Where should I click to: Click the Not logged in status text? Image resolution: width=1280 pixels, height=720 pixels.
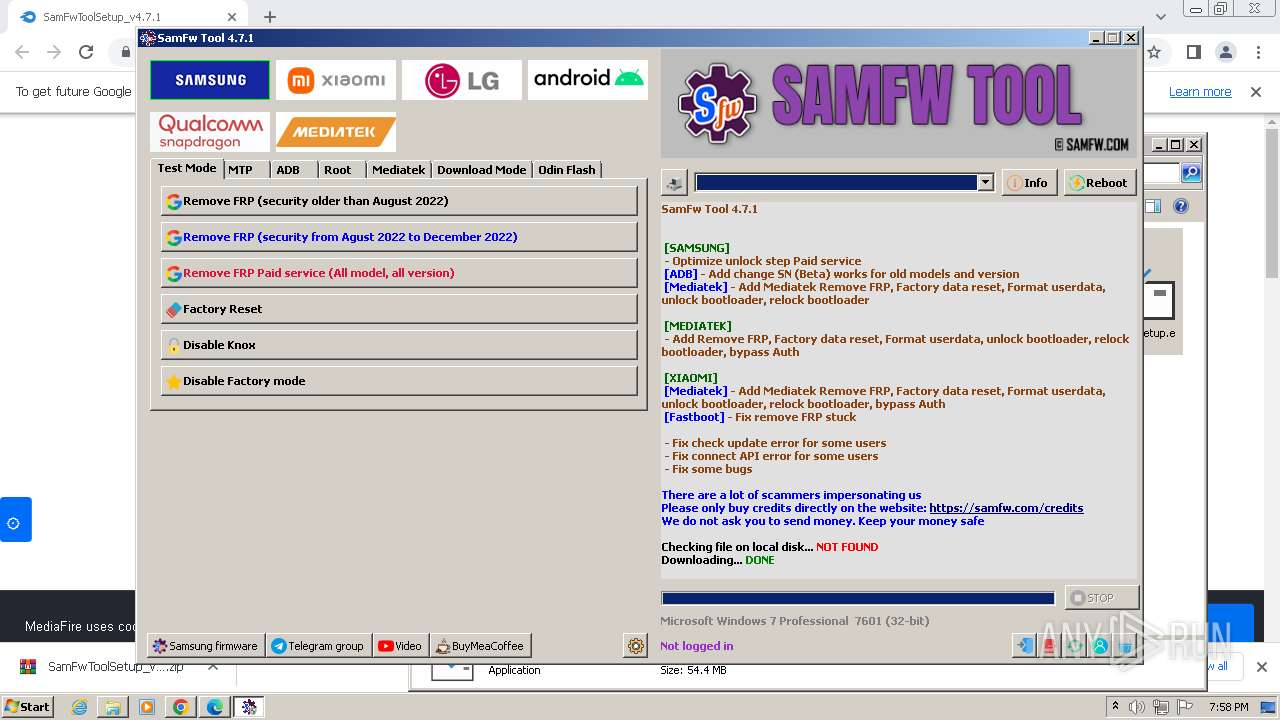(x=697, y=646)
